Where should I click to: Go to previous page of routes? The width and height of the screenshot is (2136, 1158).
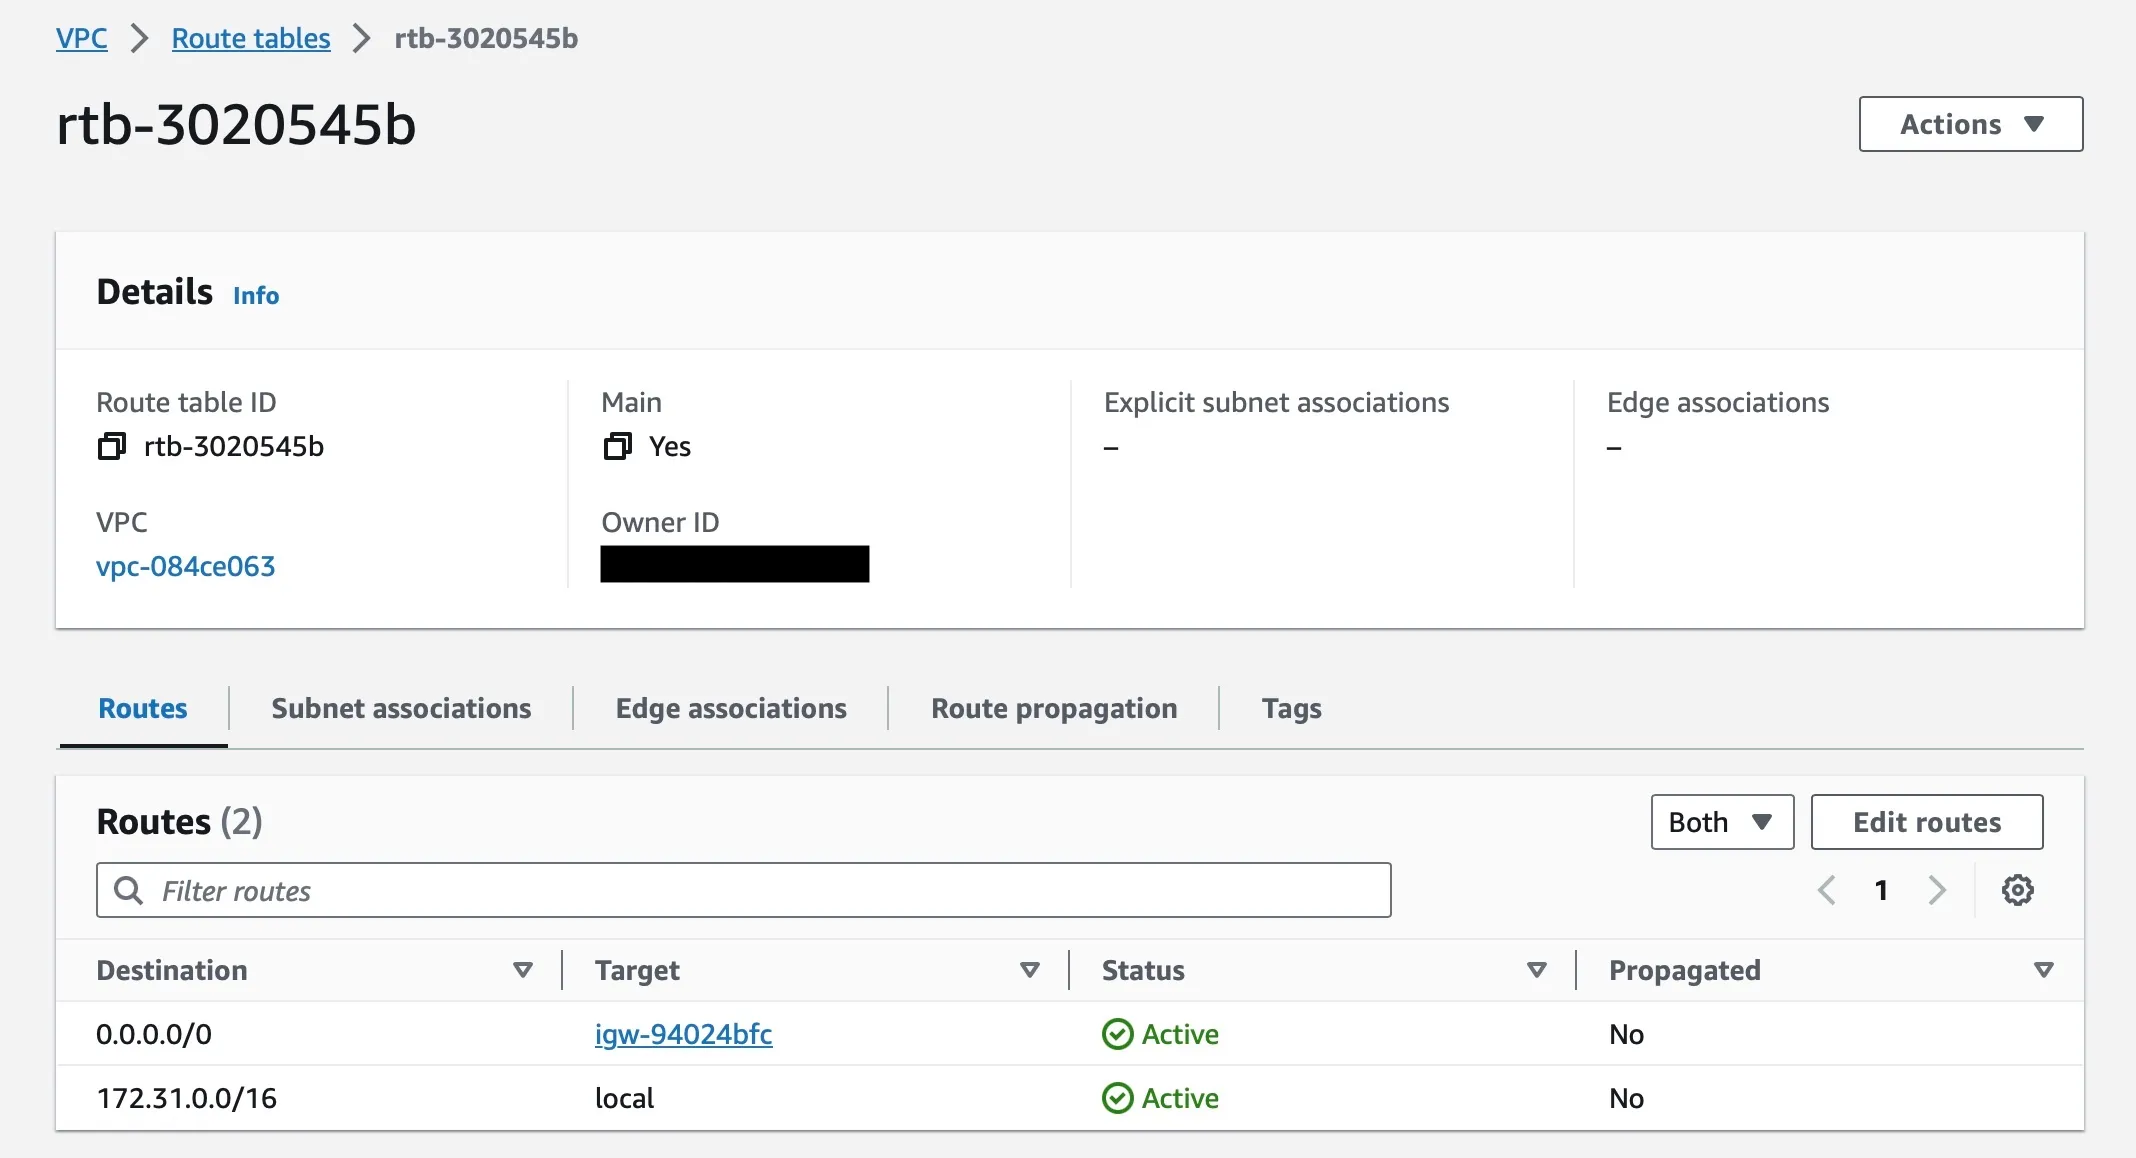[1826, 890]
